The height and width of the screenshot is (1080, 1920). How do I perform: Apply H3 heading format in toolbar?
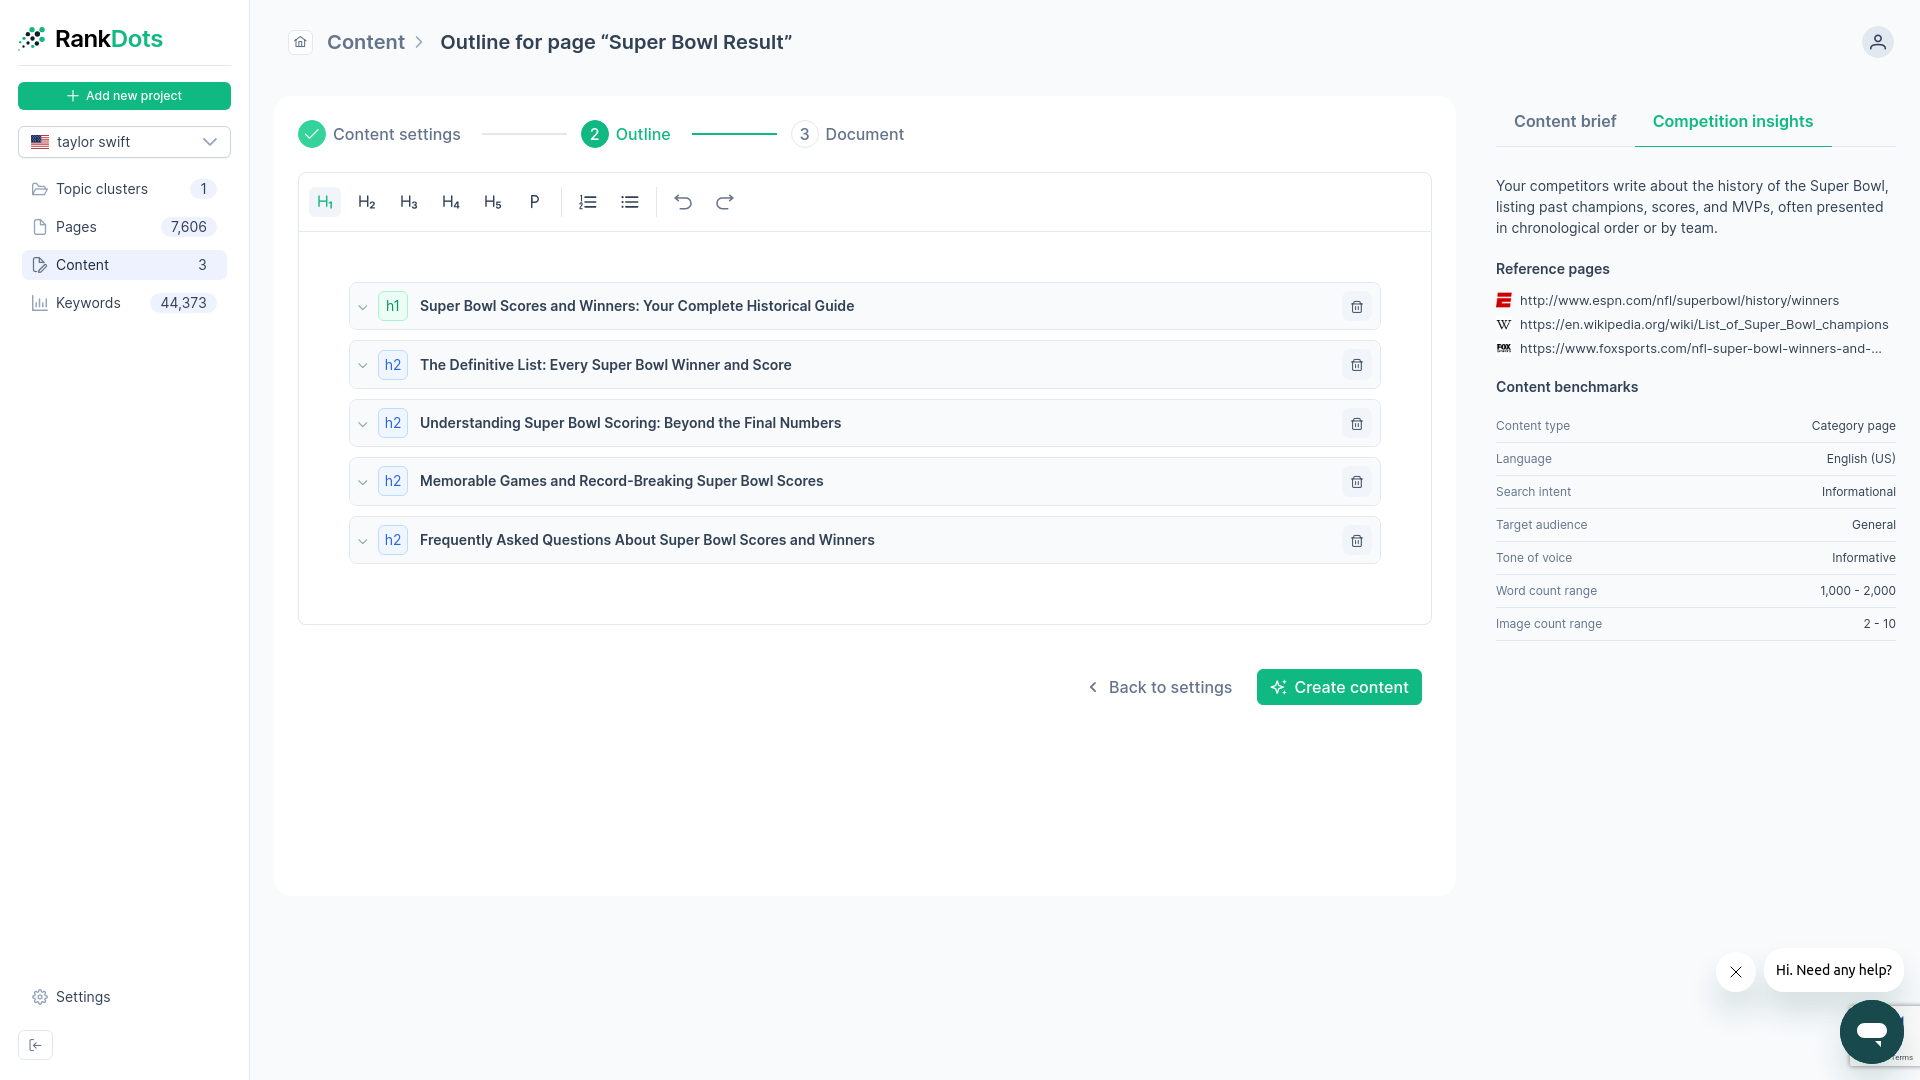click(408, 201)
